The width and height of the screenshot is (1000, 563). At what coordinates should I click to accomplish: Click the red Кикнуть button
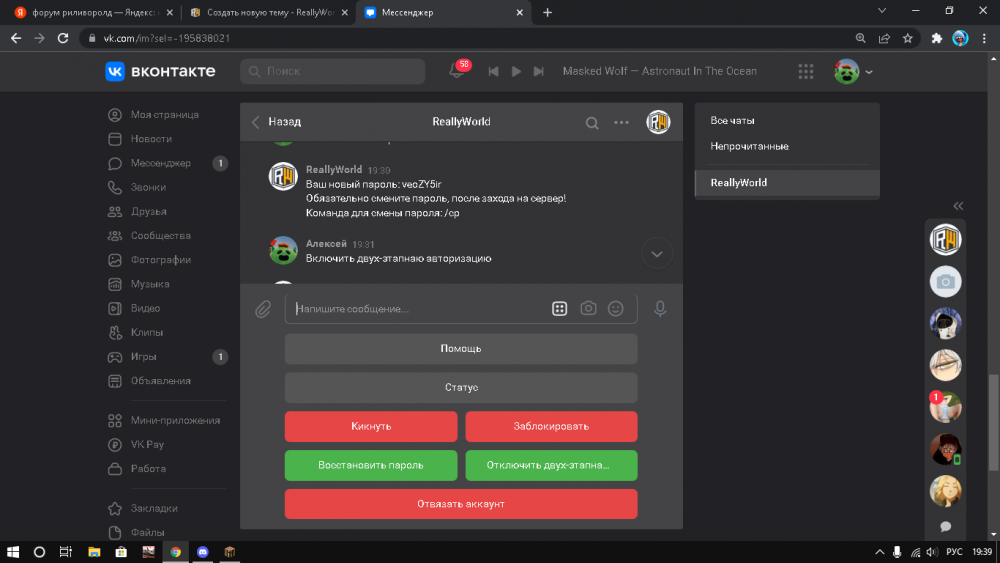coord(371,427)
